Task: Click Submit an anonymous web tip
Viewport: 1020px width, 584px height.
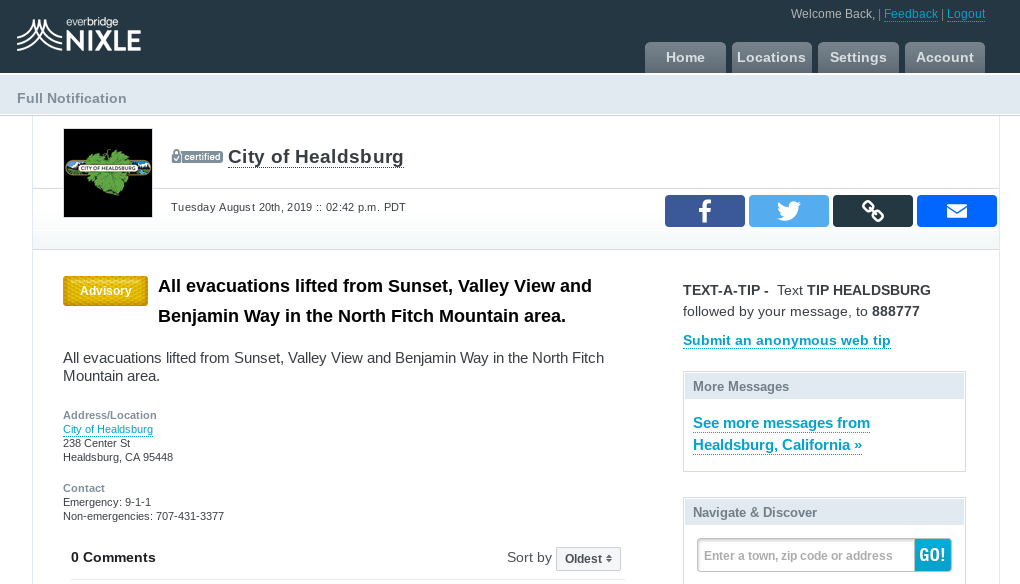Action: (786, 341)
